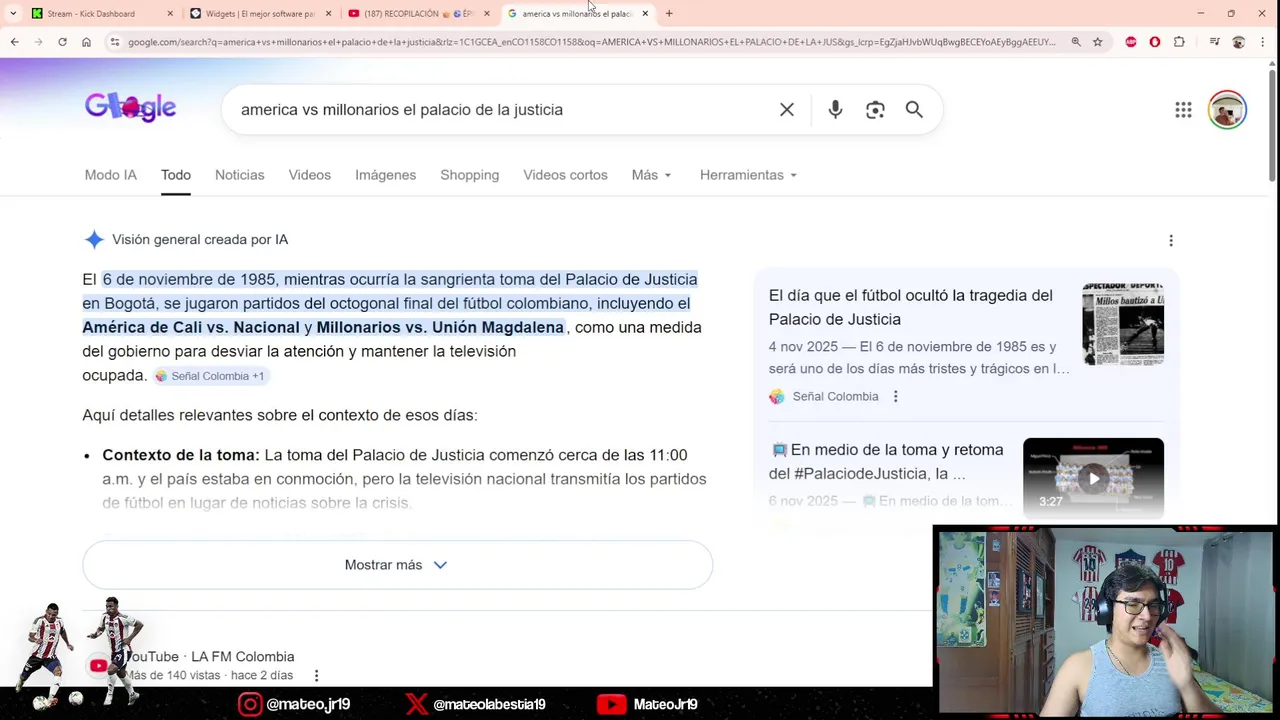Select the Shopping search tab
Screen dimensions: 1280x720
coord(469,175)
